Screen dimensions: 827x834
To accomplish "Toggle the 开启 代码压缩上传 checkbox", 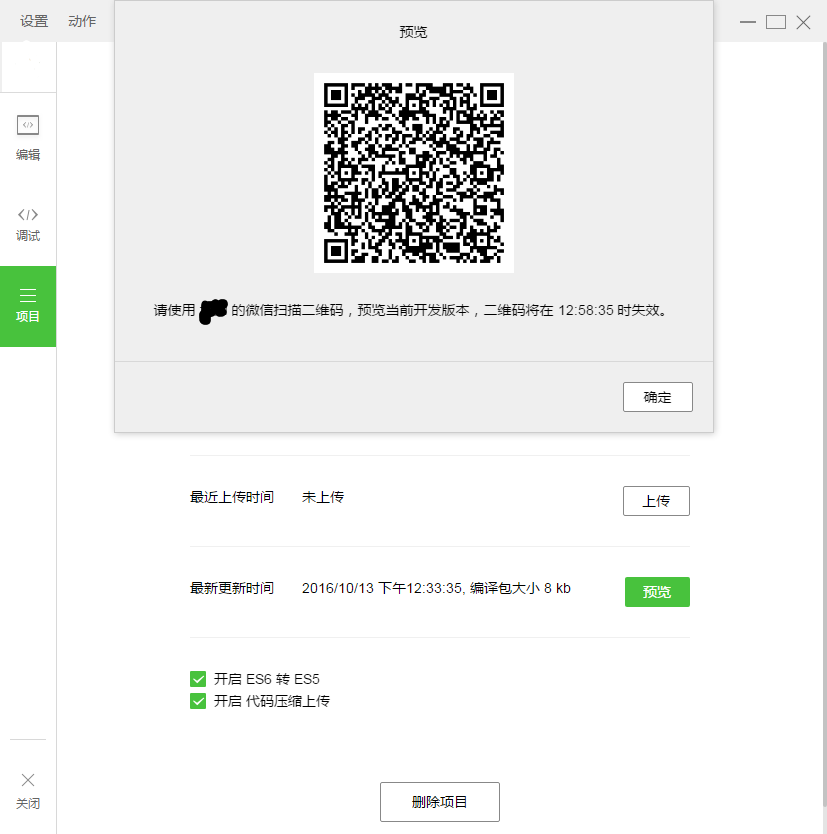I will click(x=198, y=701).
